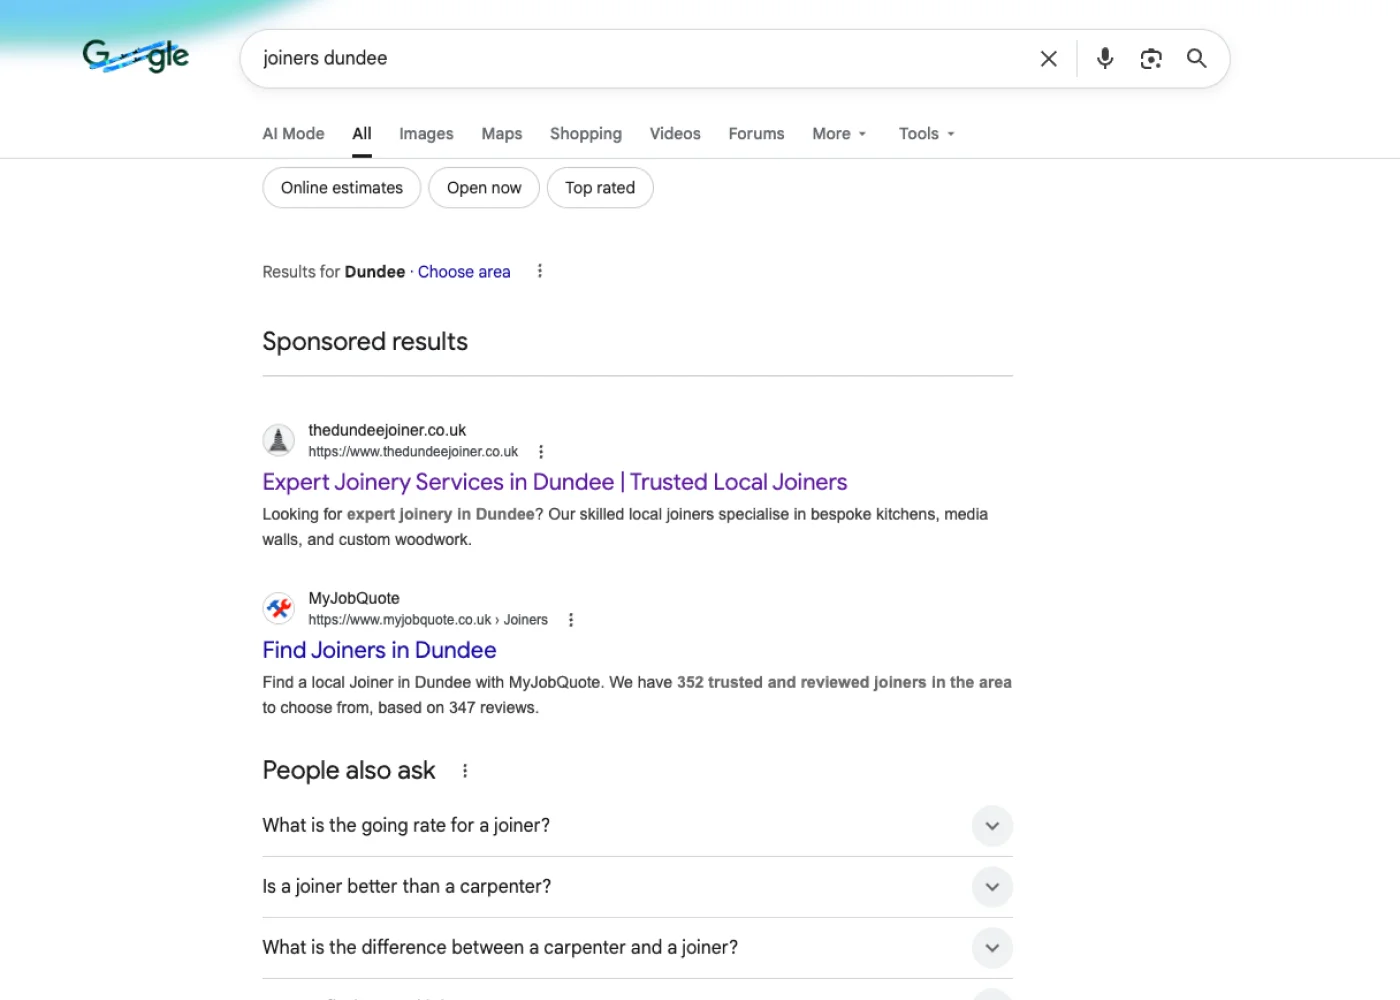Viewport: 1400px width, 1000px height.
Task: Open the three-dot menu beside MyJobQuote result
Action: (x=570, y=619)
